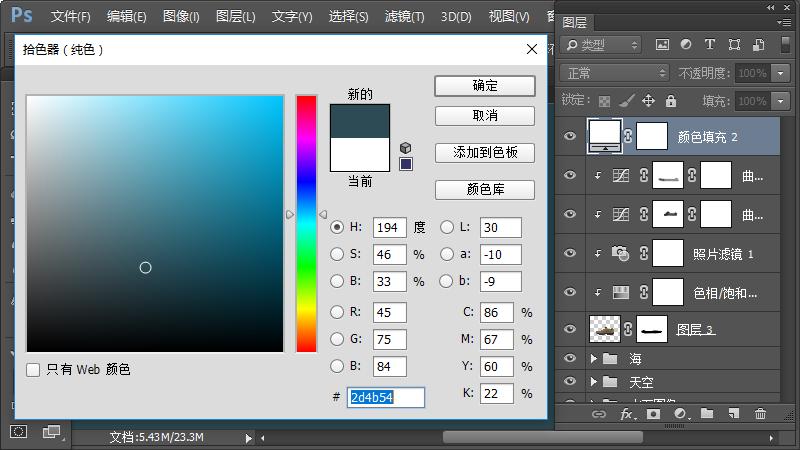Click the hue/saturation adjustment icon
The image size is (800, 450).
(x=620, y=292)
